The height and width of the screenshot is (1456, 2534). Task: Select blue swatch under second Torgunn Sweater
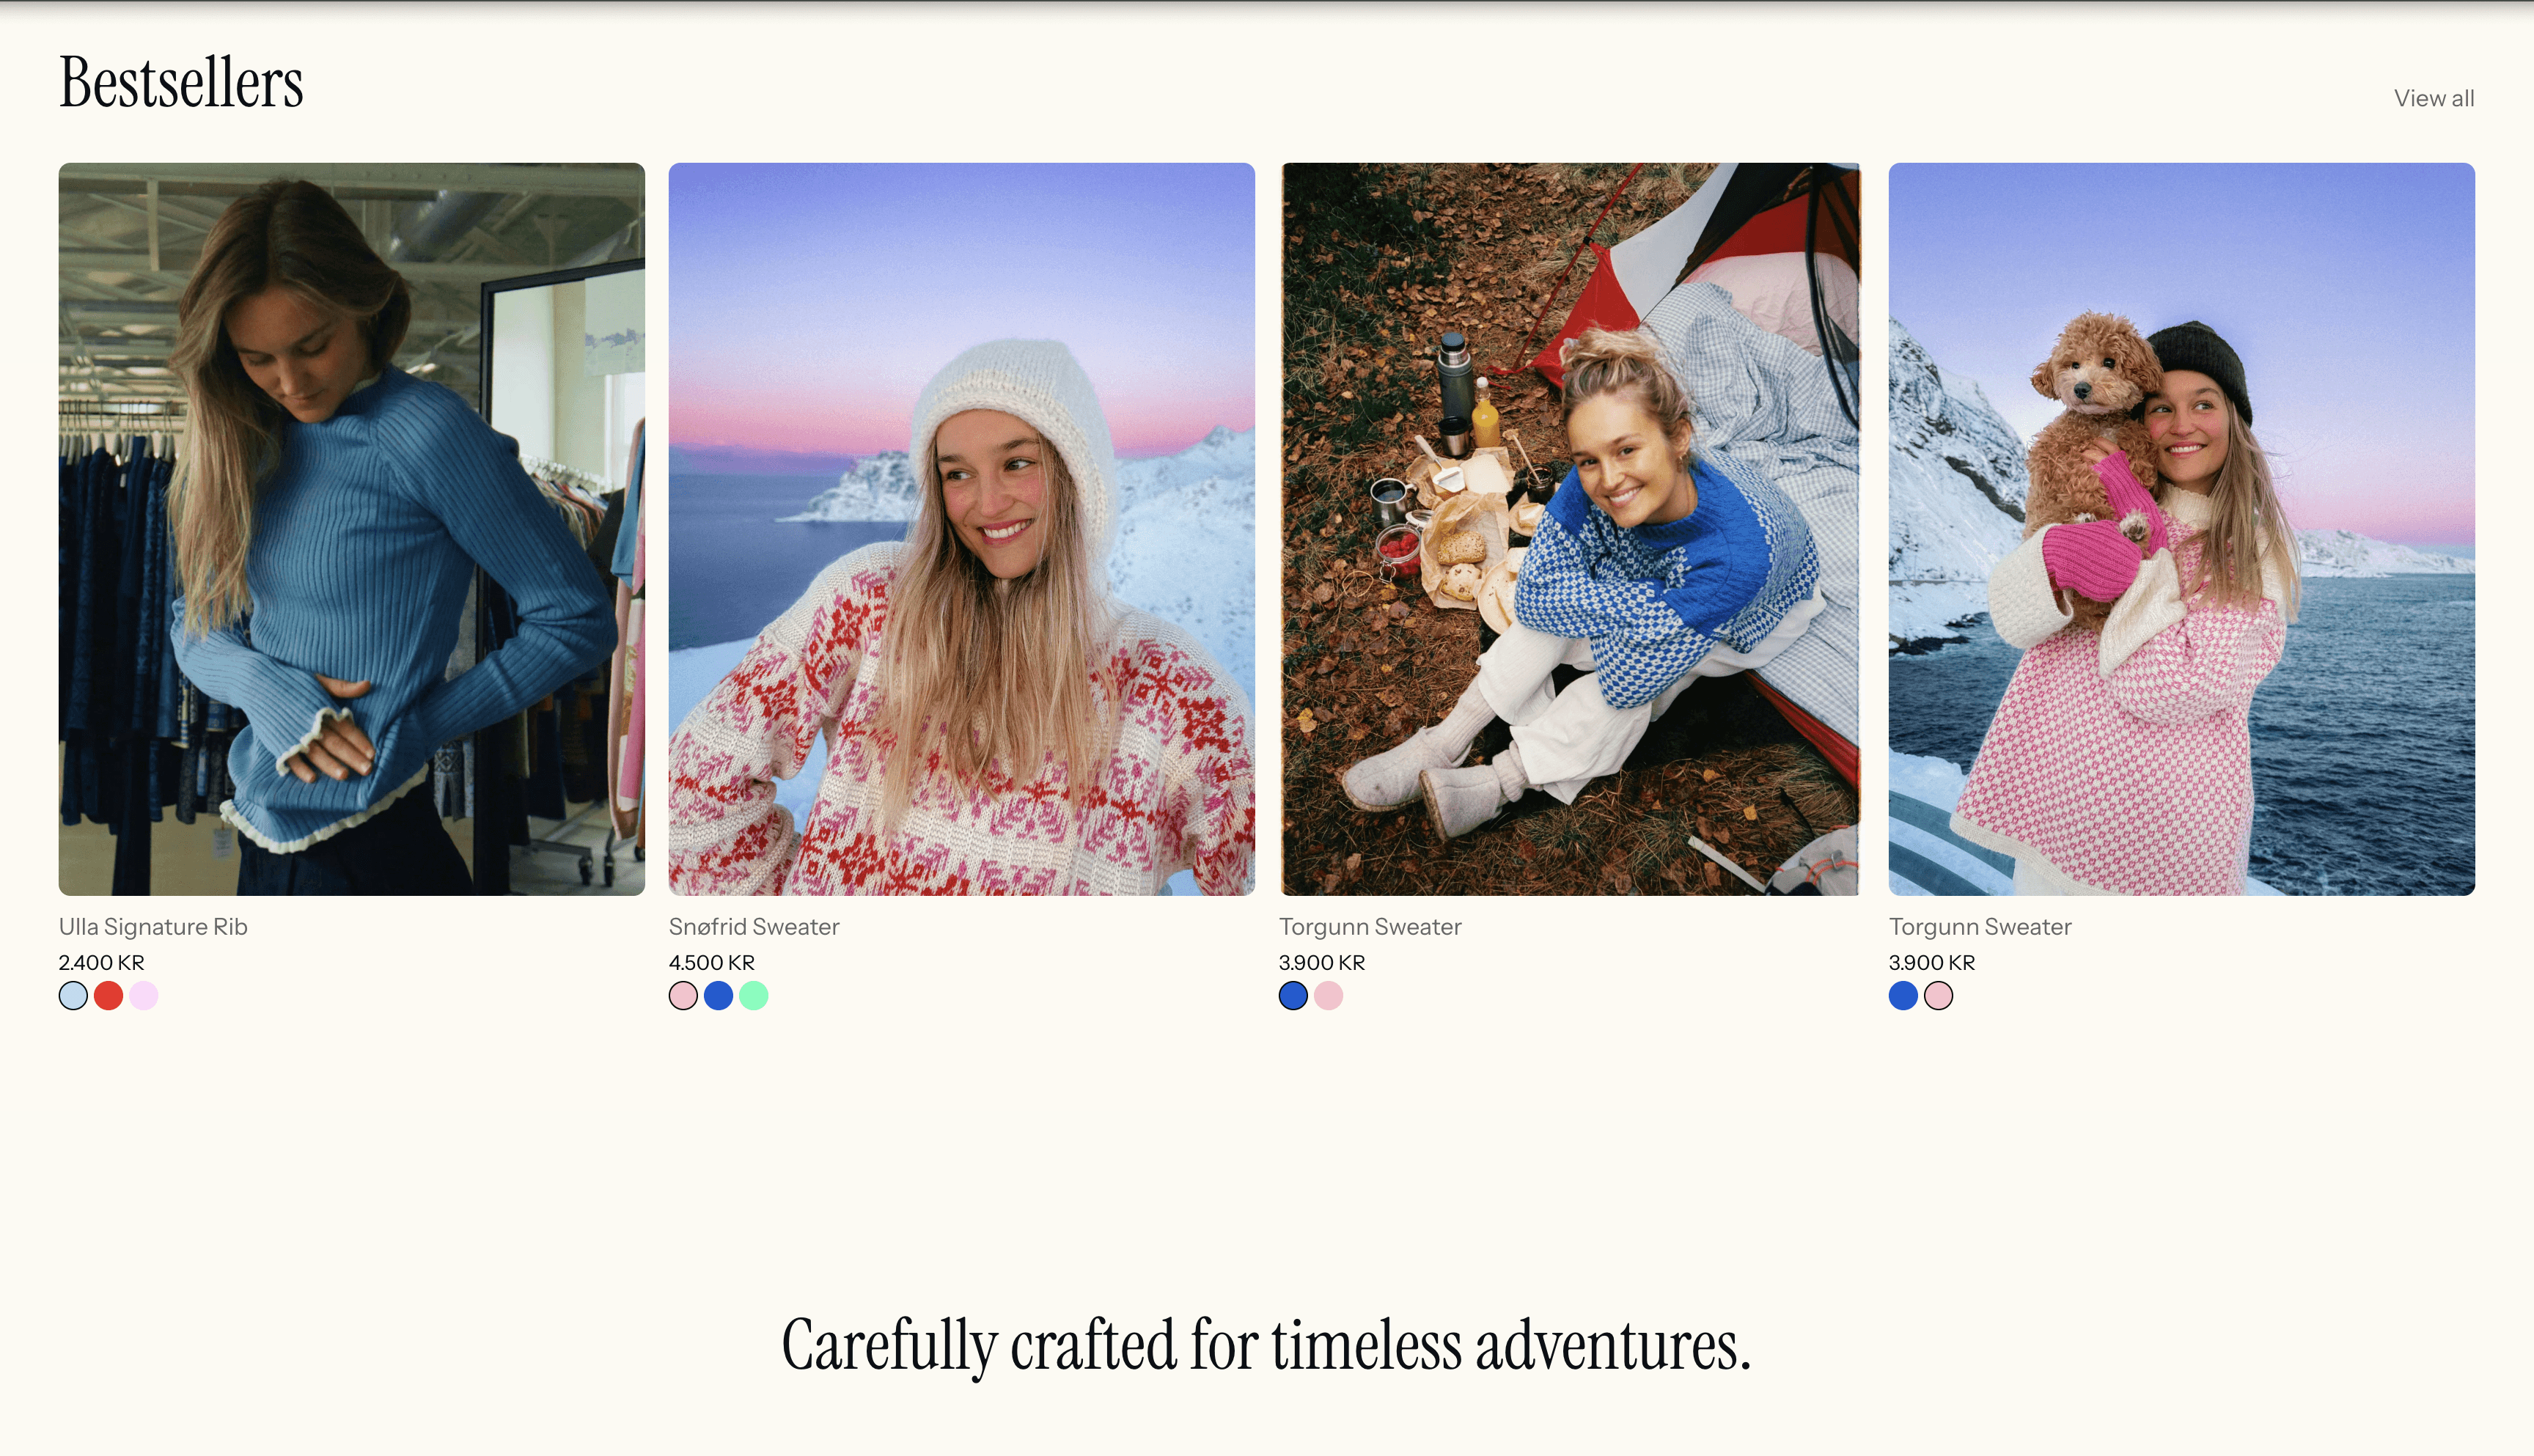pos(1903,996)
